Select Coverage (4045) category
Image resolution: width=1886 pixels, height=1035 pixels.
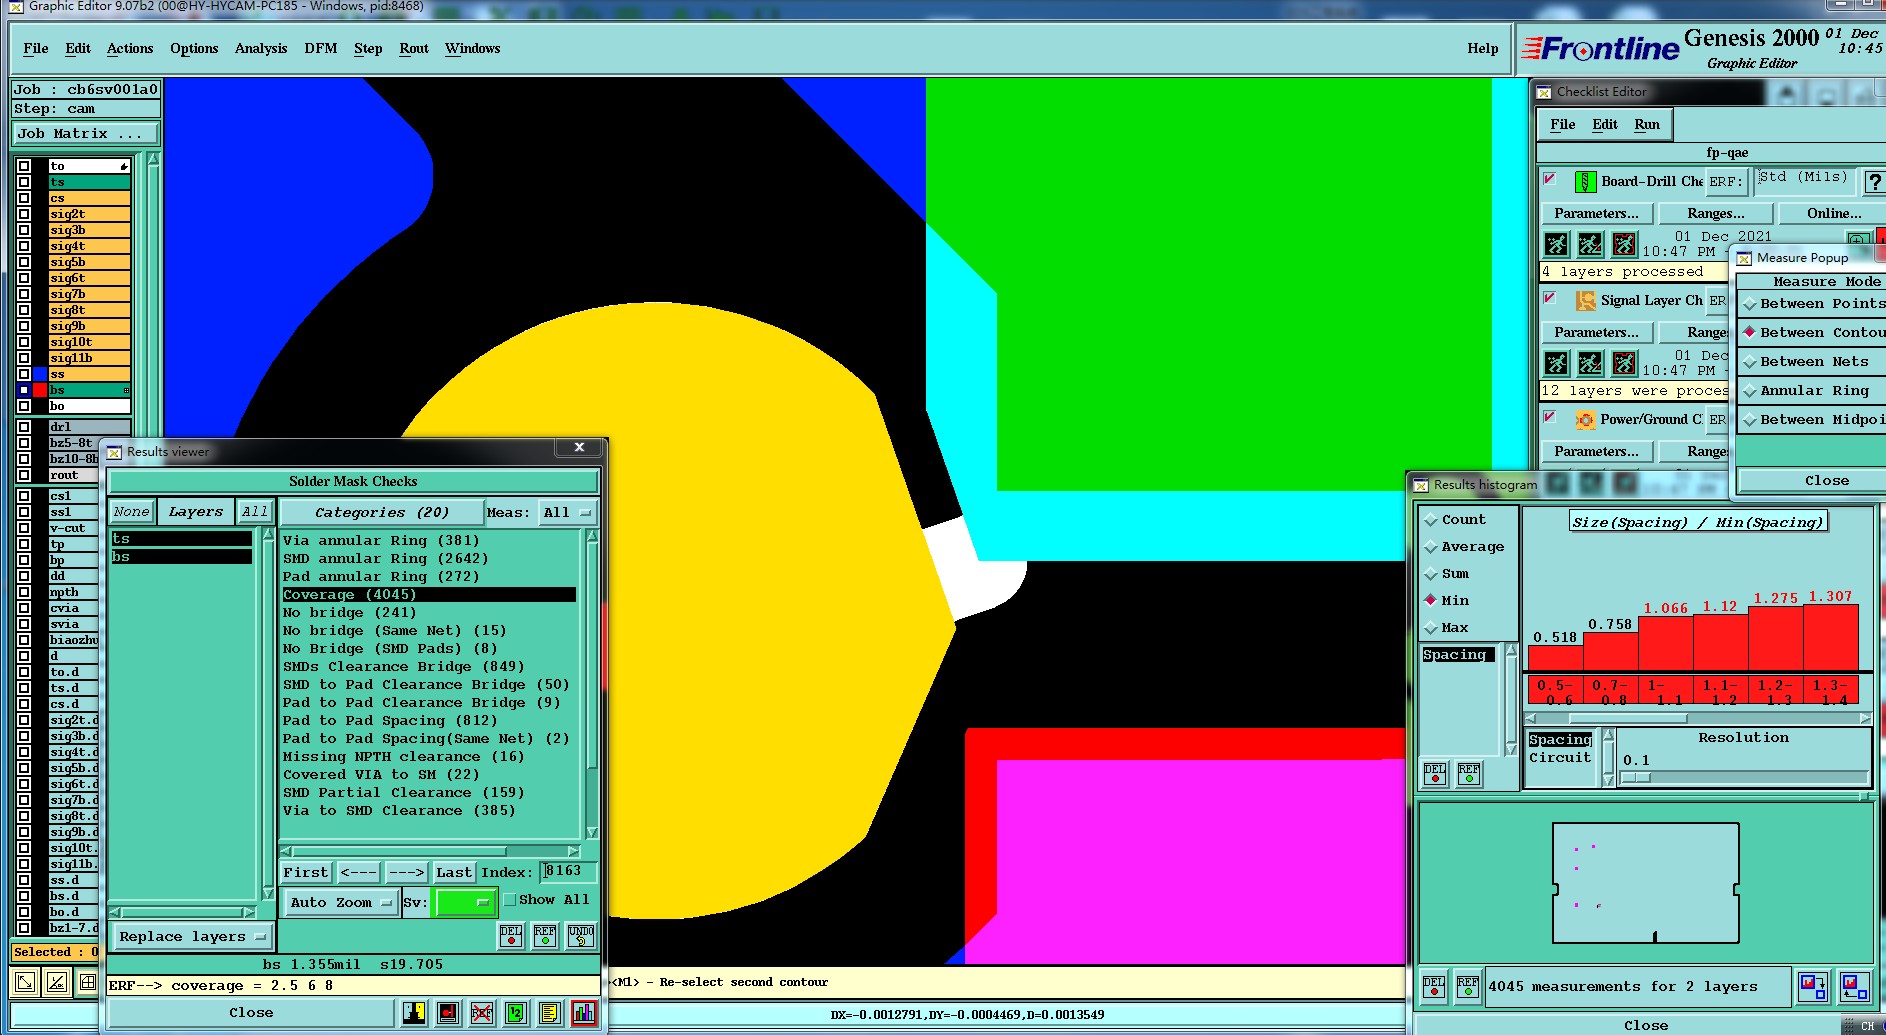[x=429, y=595]
